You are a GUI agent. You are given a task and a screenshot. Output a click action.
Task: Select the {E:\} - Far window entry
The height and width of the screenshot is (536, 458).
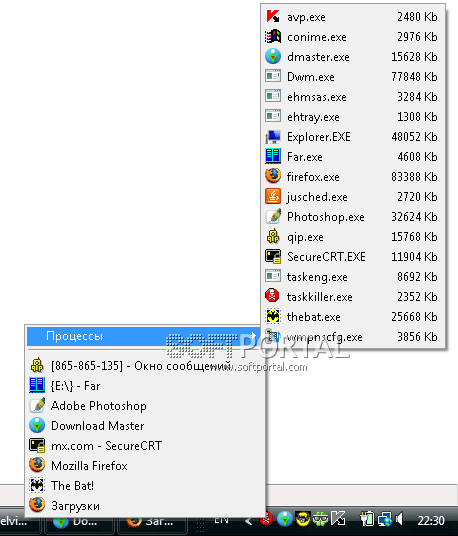pos(146,386)
